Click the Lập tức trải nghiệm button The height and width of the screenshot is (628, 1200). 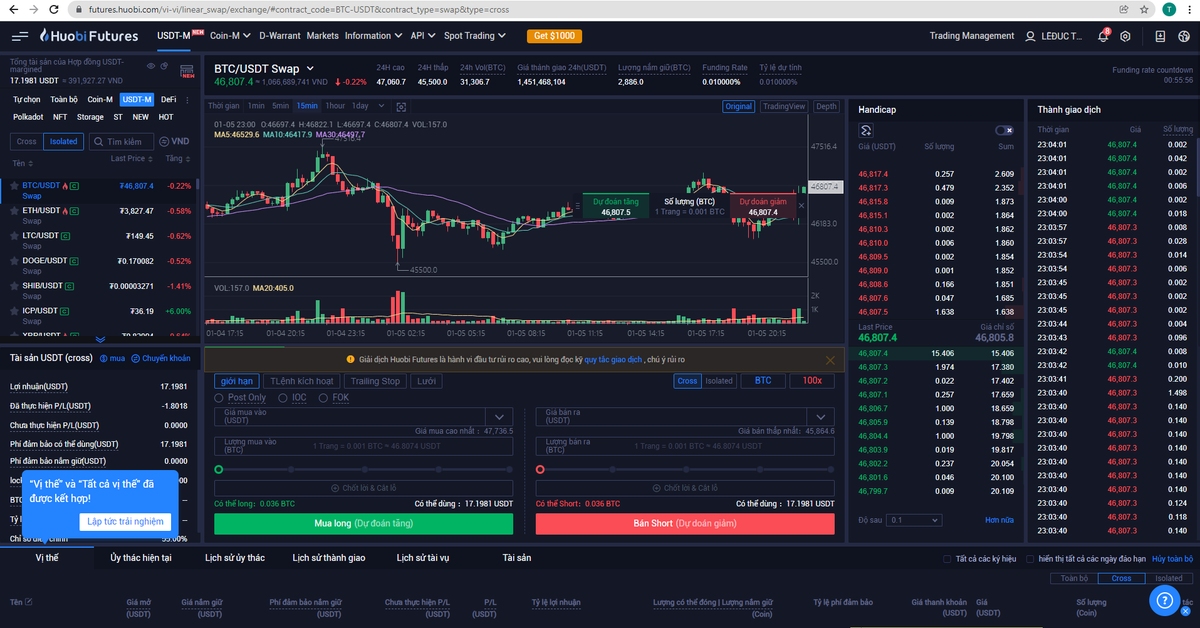[125, 522]
